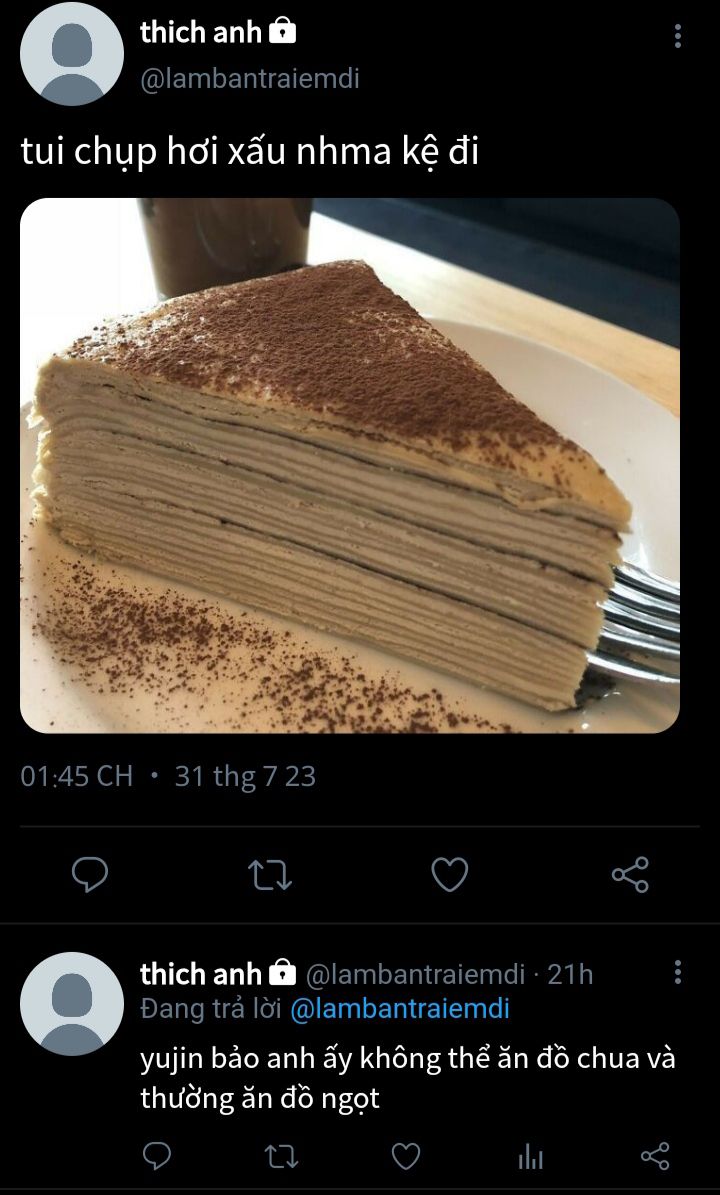The image size is (720, 1195).
Task: Tap @lambantraiemdi handle under top display name
Action: click(x=250, y=79)
